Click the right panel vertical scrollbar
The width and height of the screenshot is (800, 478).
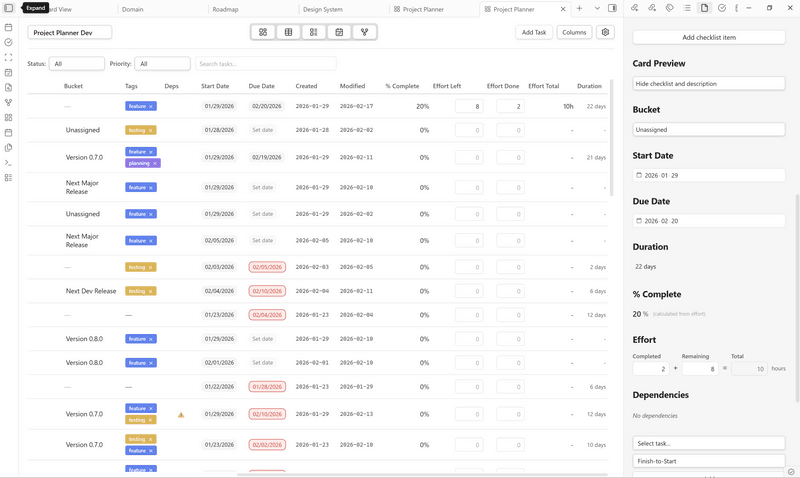[797, 298]
